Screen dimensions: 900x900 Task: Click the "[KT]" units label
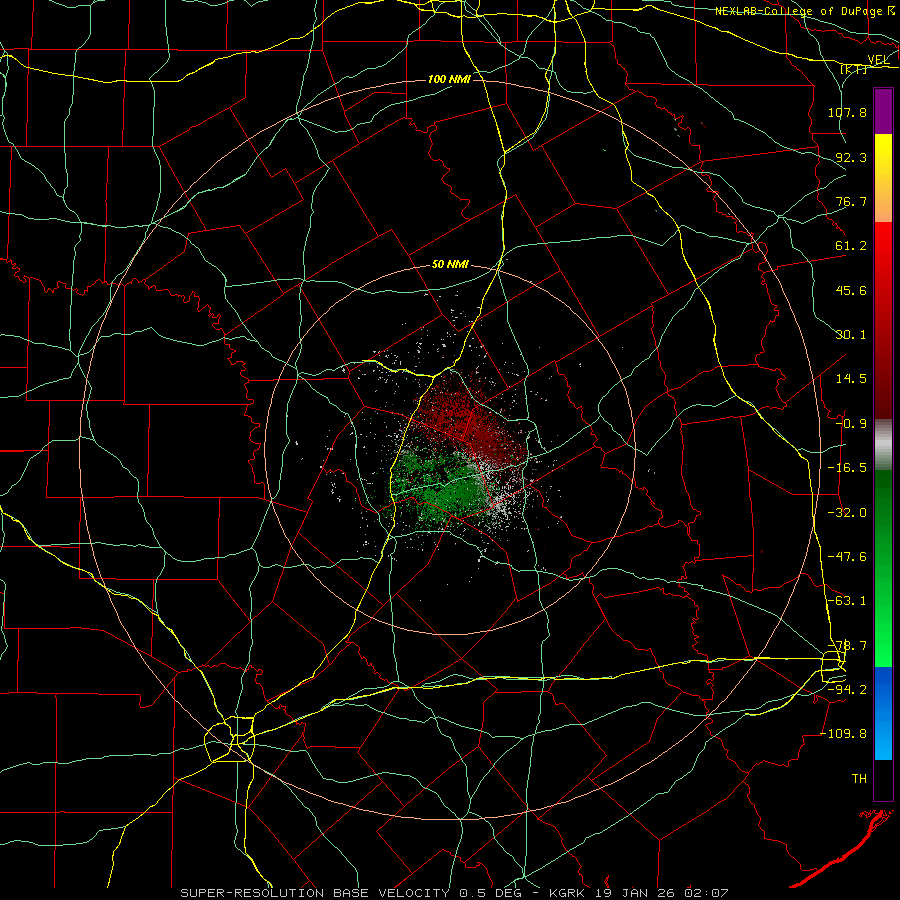click(x=853, y=69)
